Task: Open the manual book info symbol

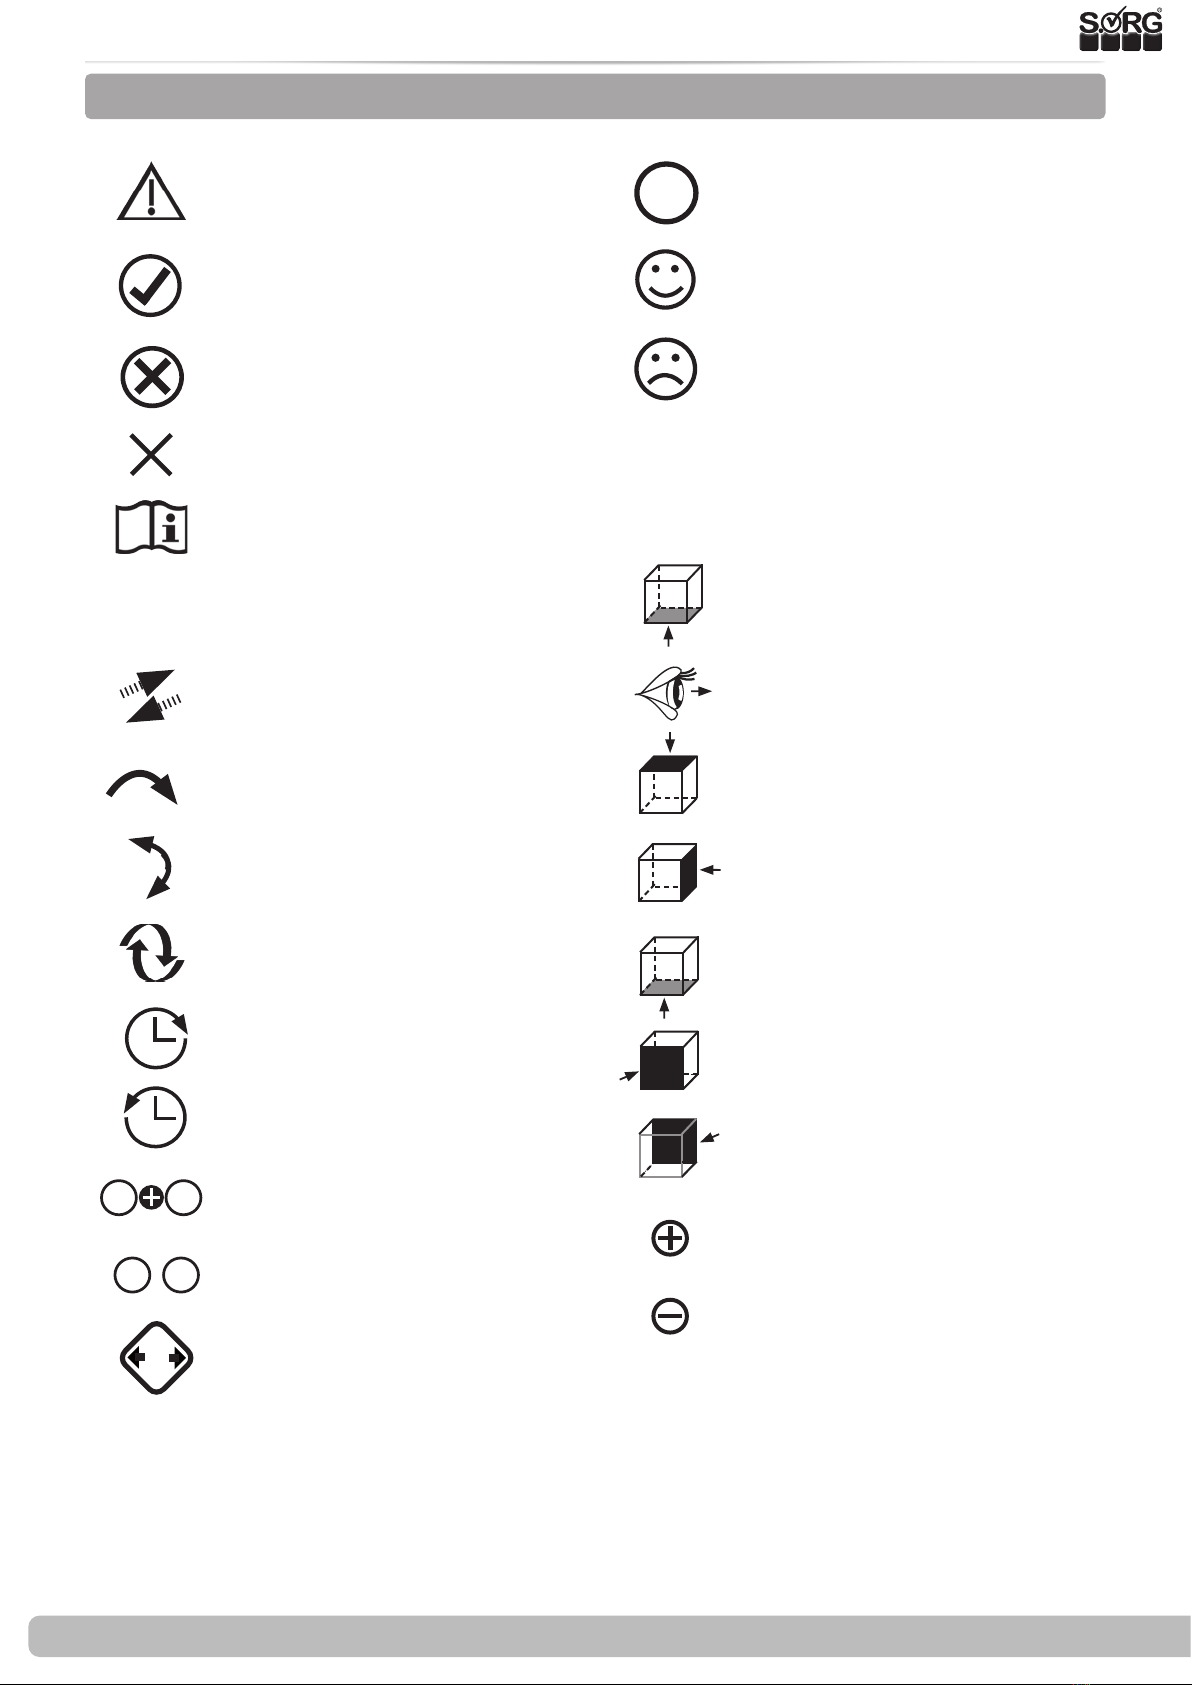Action: point(151,528)
